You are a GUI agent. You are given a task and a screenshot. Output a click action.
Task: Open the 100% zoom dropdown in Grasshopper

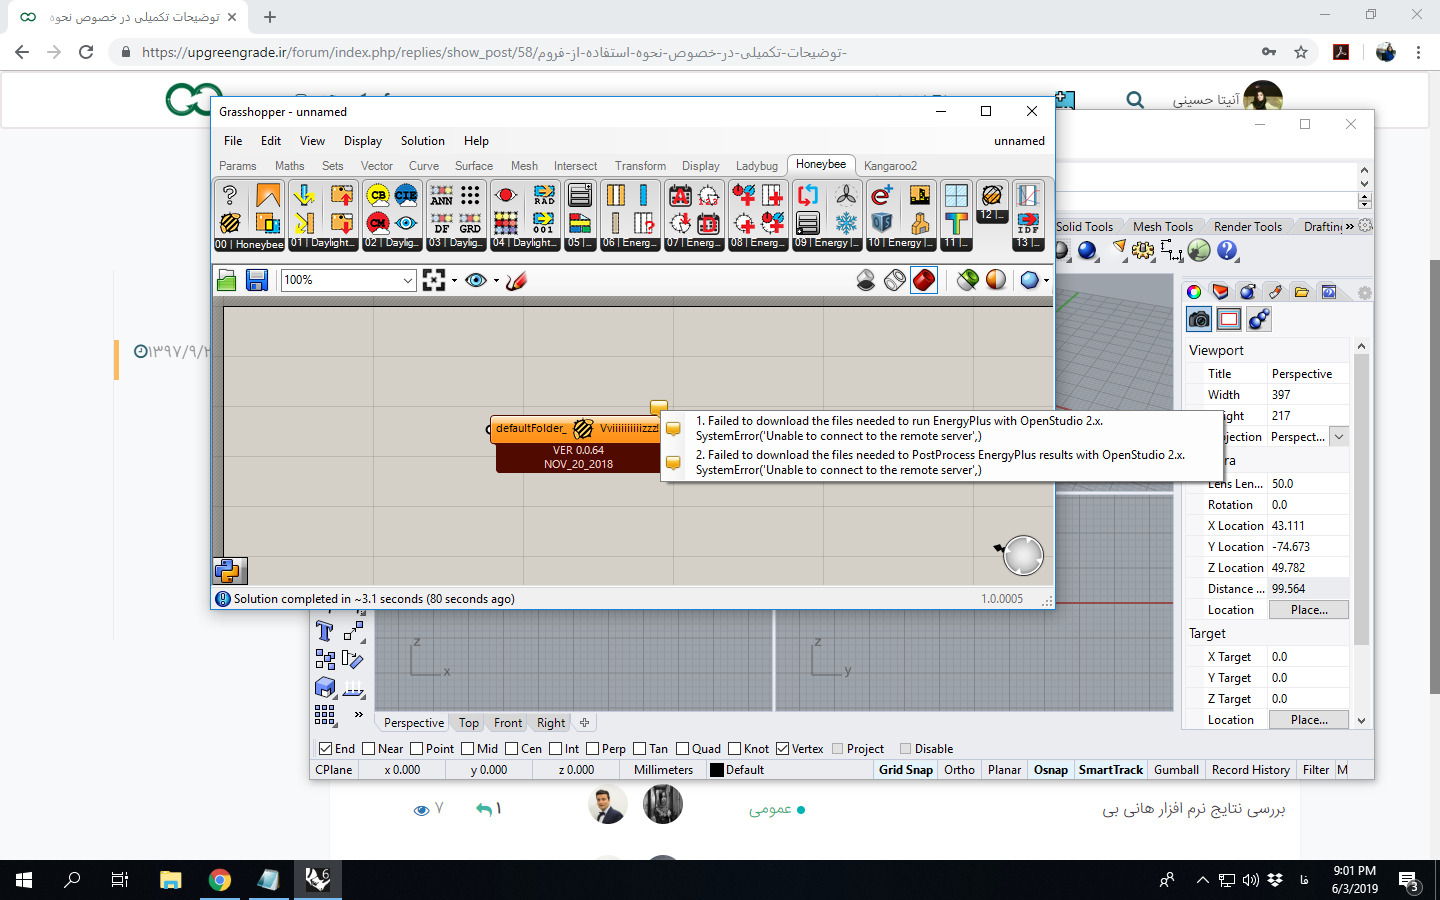[408, 281]
